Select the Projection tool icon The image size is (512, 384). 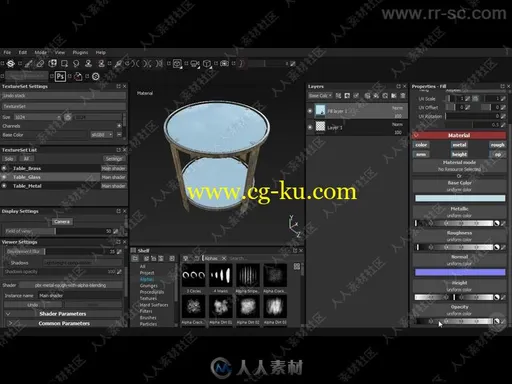52,63
